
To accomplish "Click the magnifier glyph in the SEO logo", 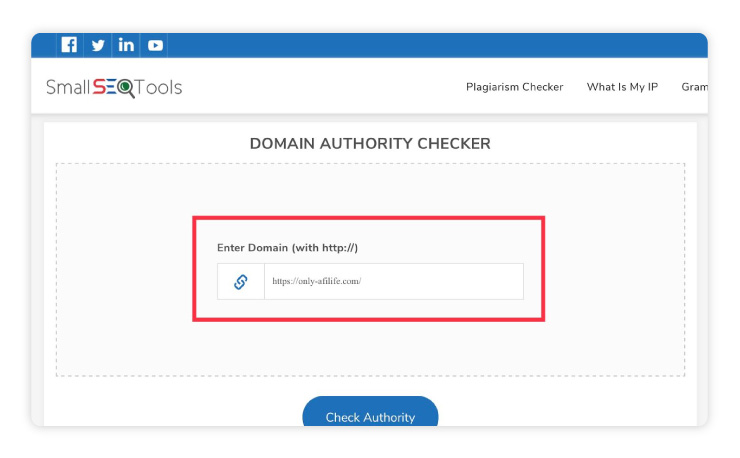I will (126, 88).
